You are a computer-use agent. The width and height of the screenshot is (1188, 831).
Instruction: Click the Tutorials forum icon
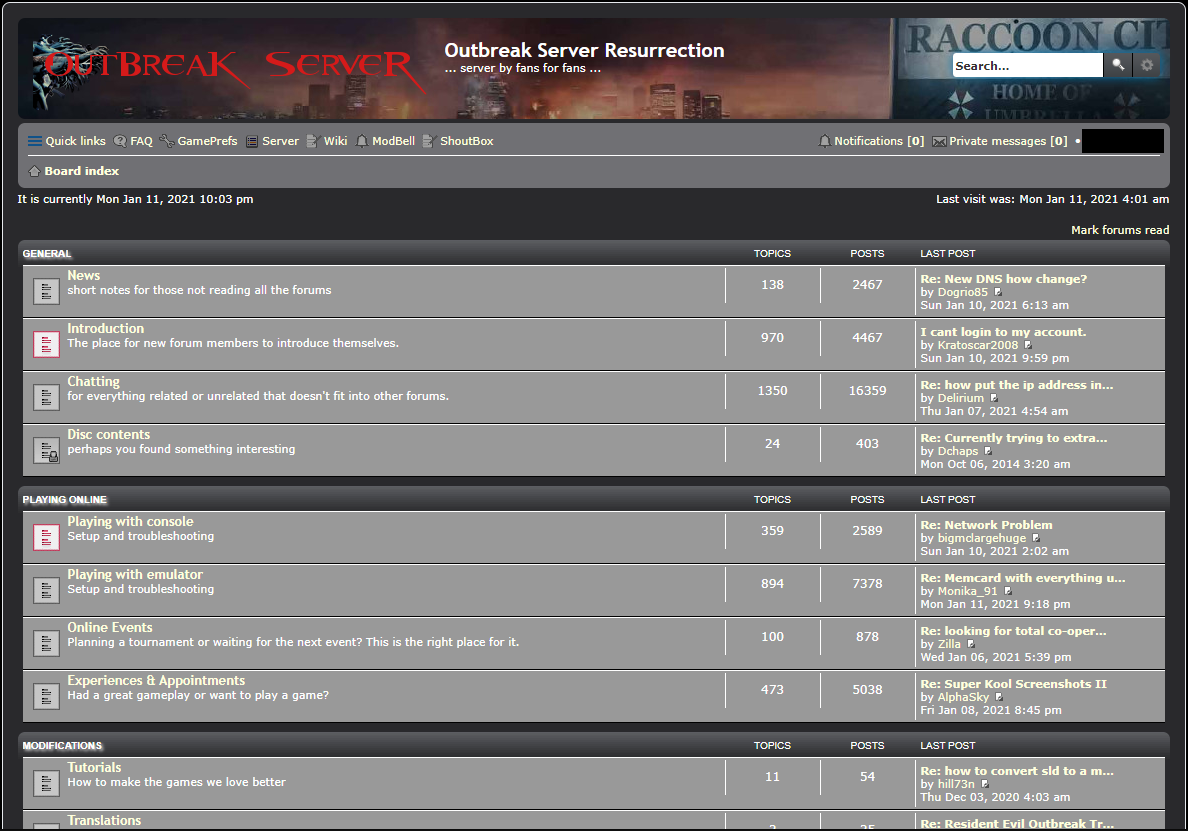click(x=46, y=784)
